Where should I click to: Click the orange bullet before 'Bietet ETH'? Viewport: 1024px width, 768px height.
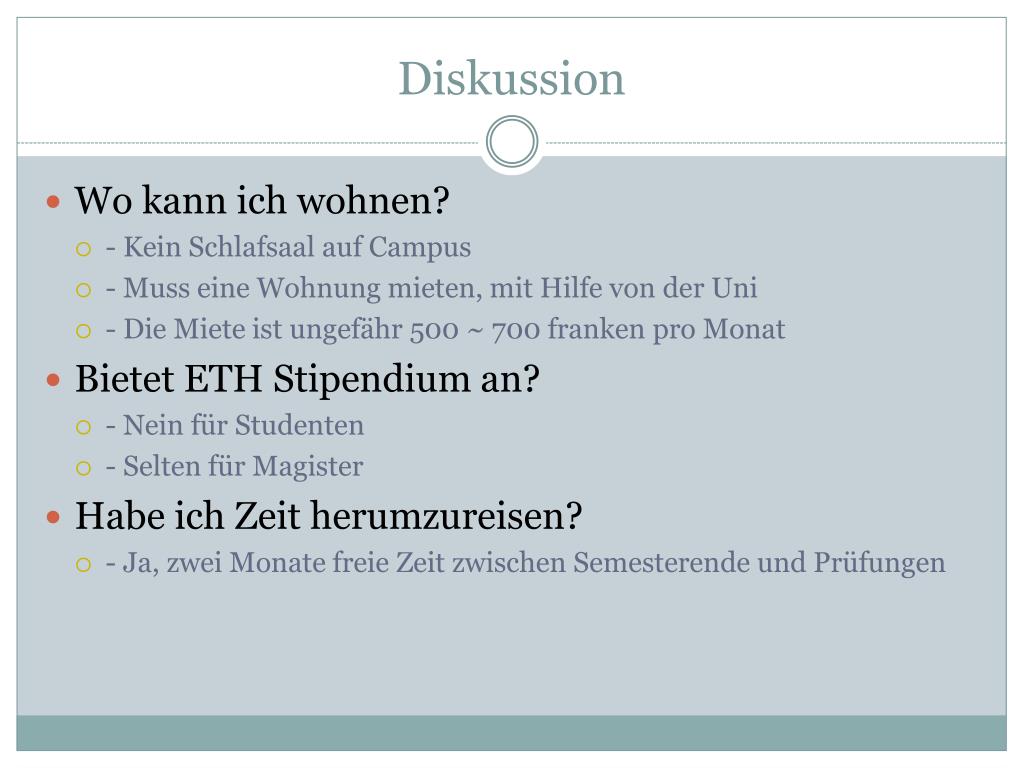coord(54,379)
